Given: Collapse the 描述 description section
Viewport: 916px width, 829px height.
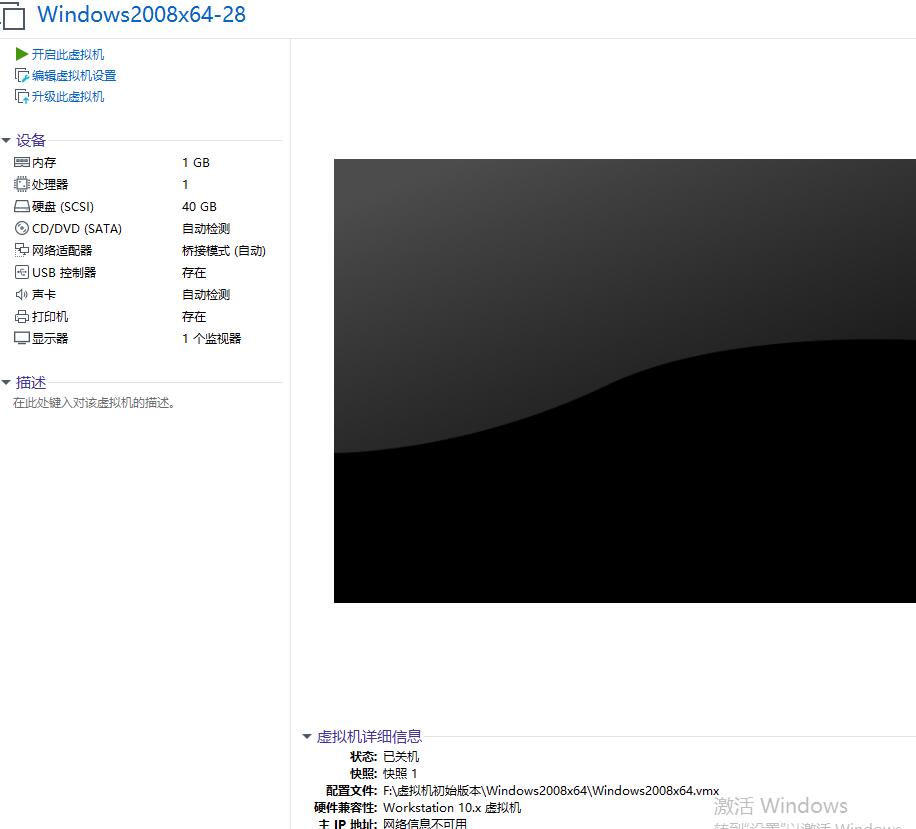Looking at the screenshot, I should [6, 383].
